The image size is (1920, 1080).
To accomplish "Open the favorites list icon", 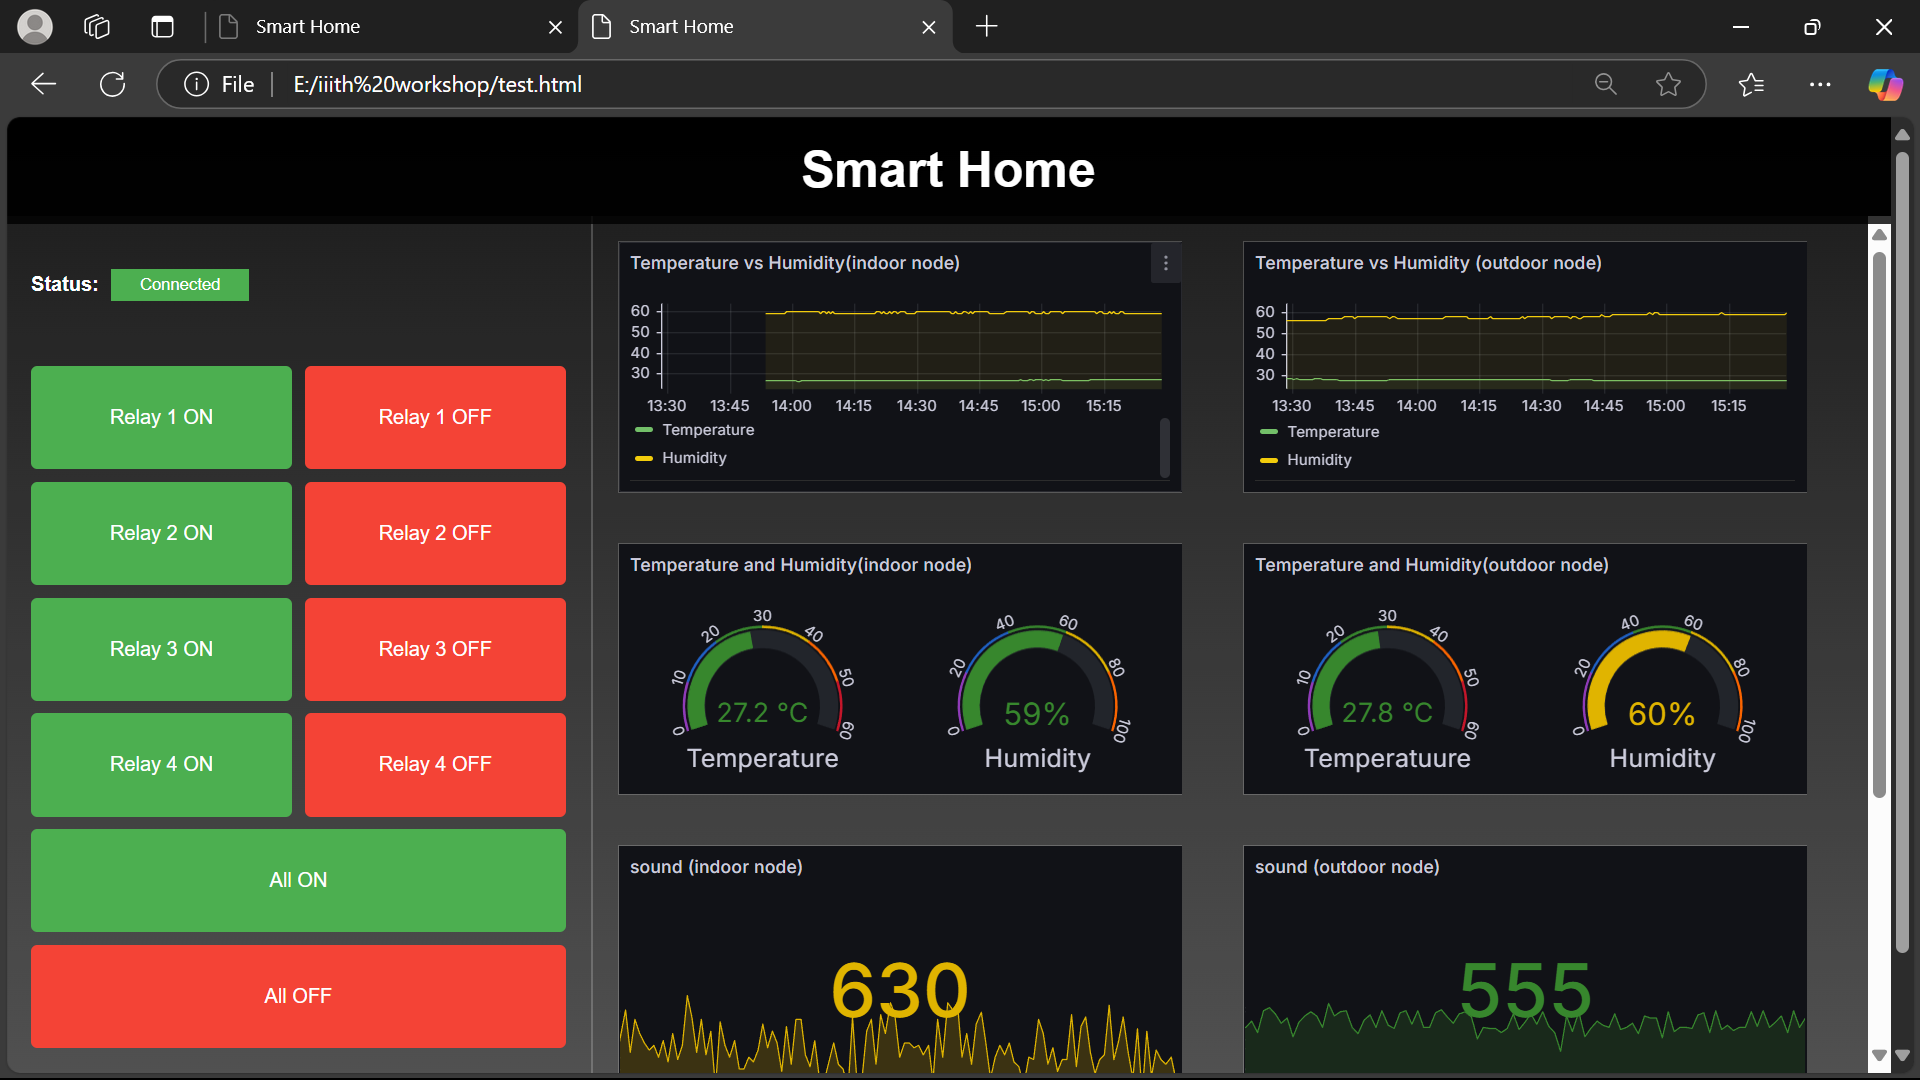I will (1751, 85).
